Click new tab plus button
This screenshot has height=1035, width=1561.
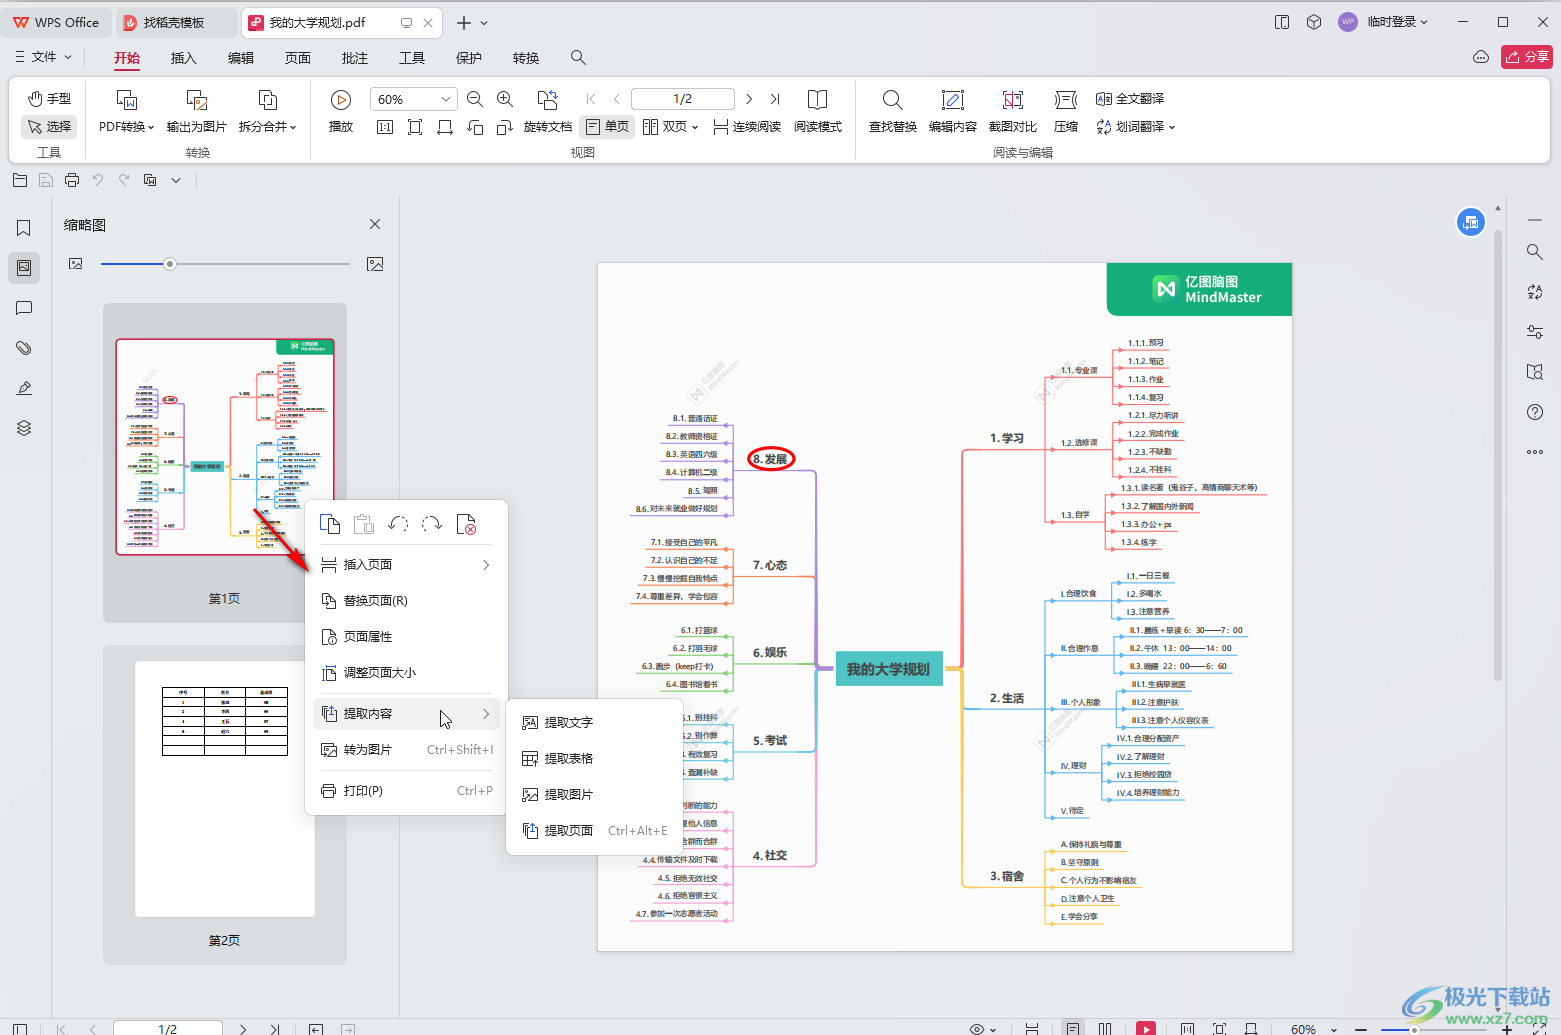click(463, 22)
